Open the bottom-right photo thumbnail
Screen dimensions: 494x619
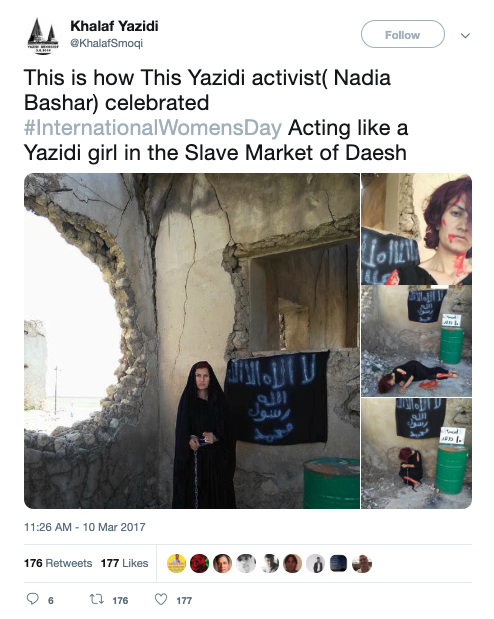[417, 453]
